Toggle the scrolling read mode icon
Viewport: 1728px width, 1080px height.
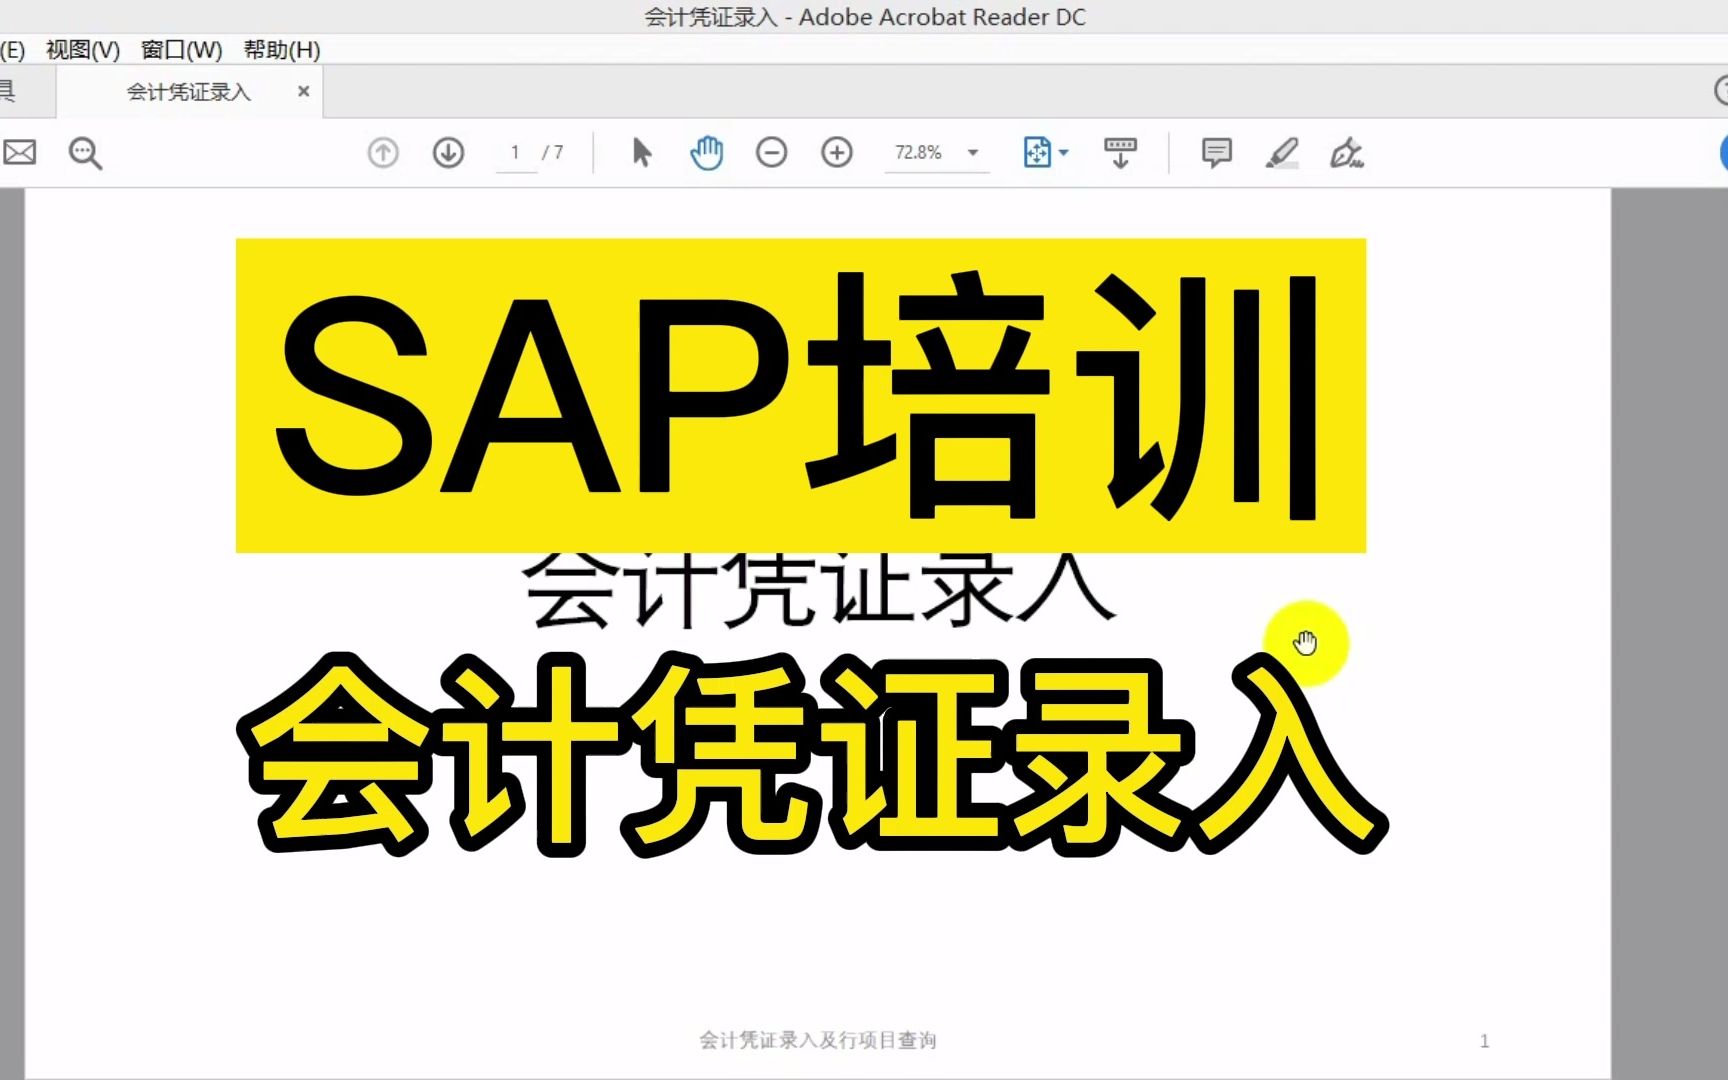point(1120,153)
